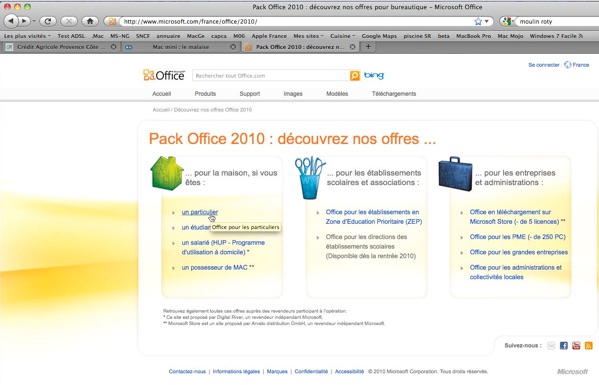Open the 'Windows 7 Facile' bookmark
Image resolution: width=599 pixels, height=385 pixels.
[556, 36]
